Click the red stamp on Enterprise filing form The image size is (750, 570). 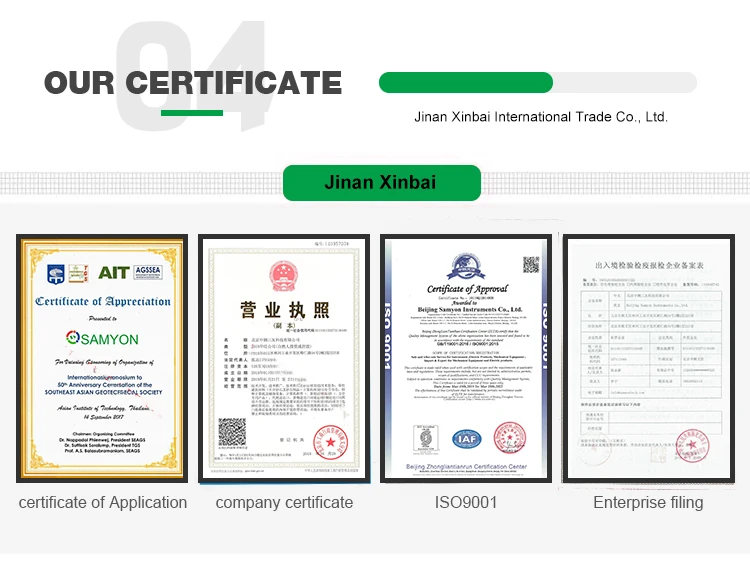[x=693, y=445]
